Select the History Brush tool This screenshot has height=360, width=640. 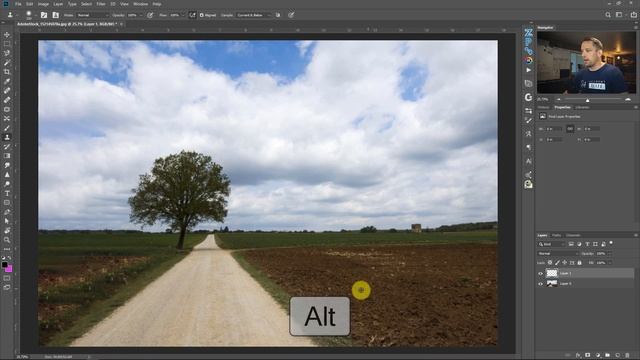pyautogui.click(x=7, y=147)
